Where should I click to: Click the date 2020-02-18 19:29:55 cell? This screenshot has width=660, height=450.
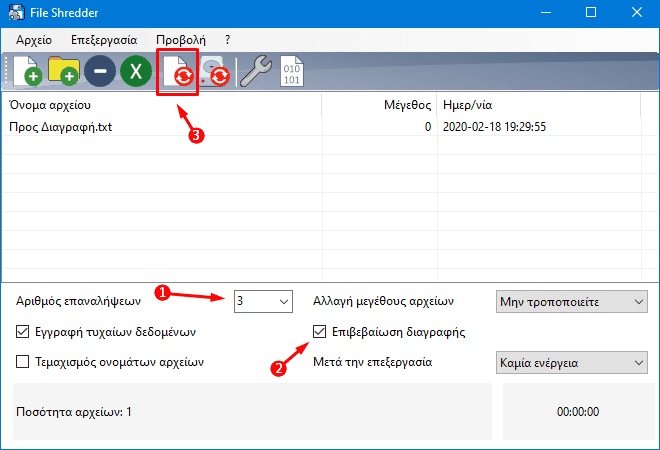click(x=494, y=127)
